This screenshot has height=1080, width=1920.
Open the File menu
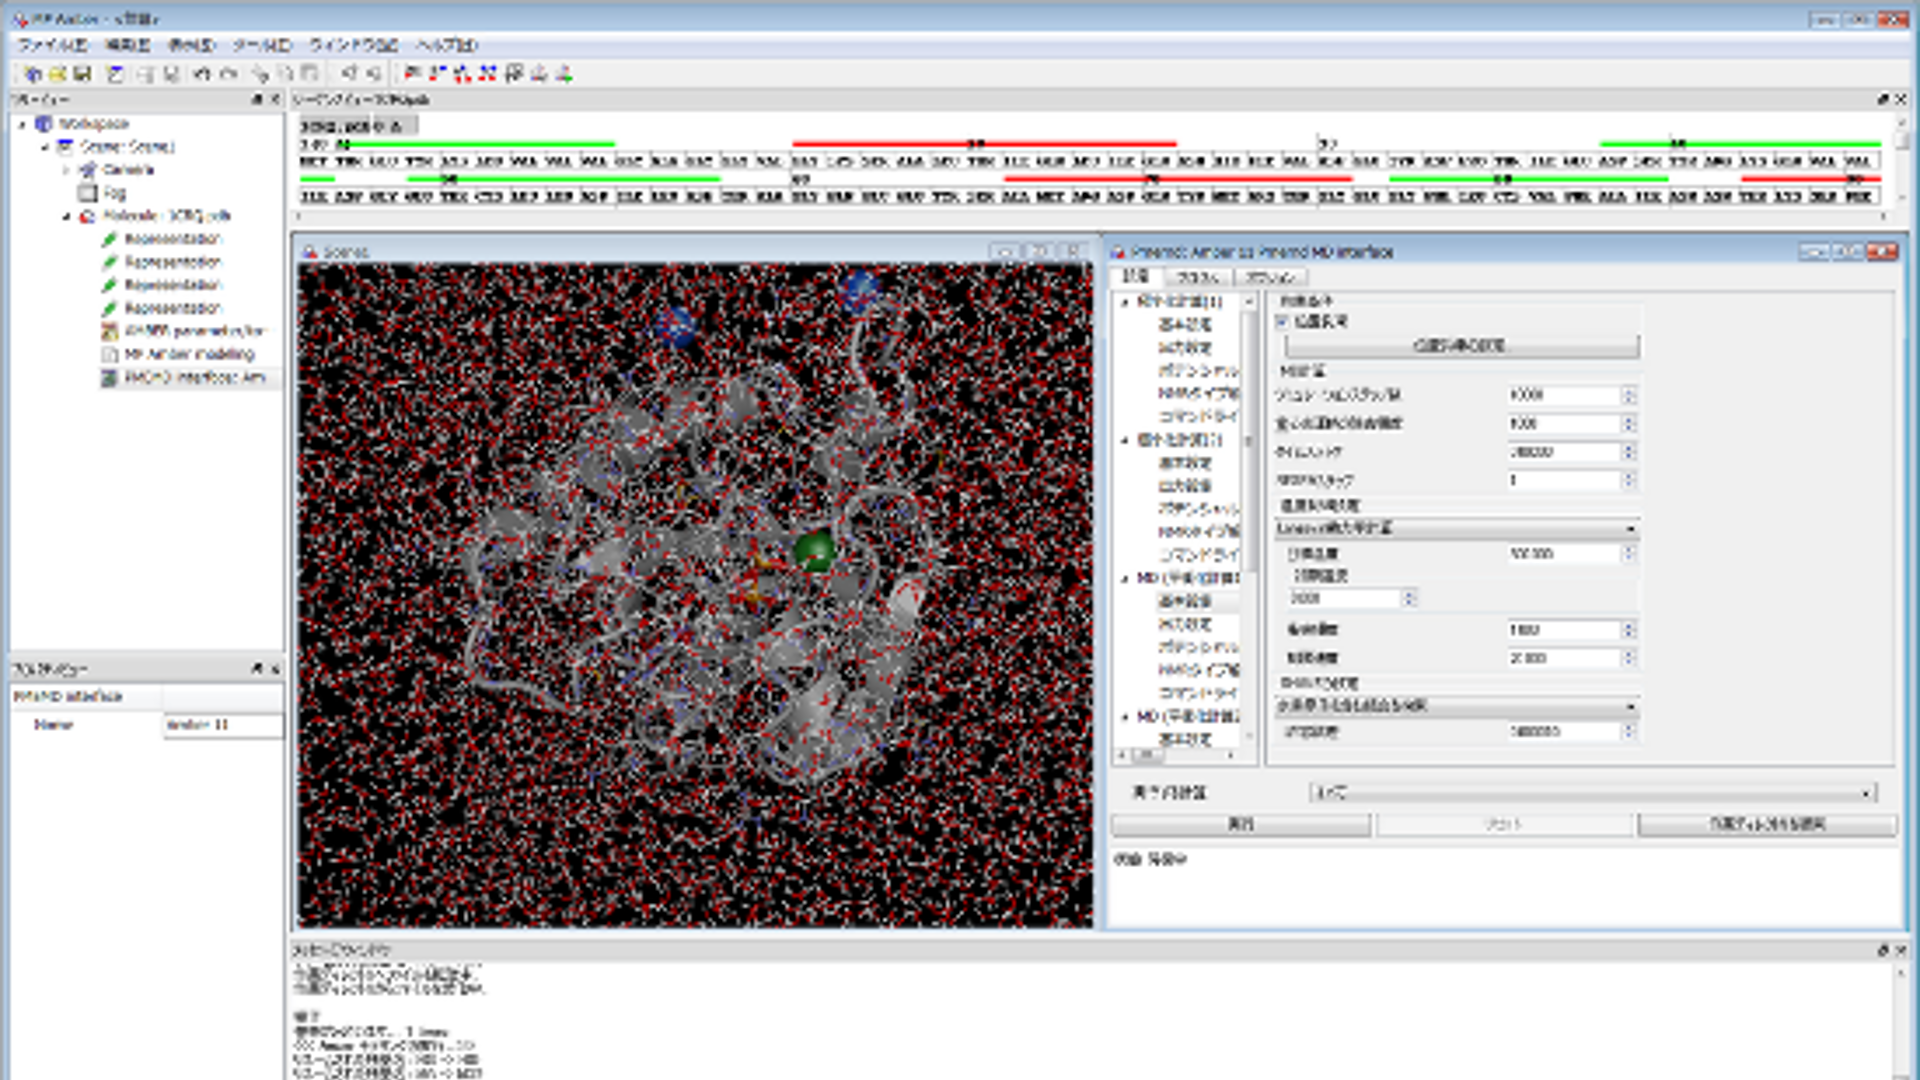pos(52,45)
